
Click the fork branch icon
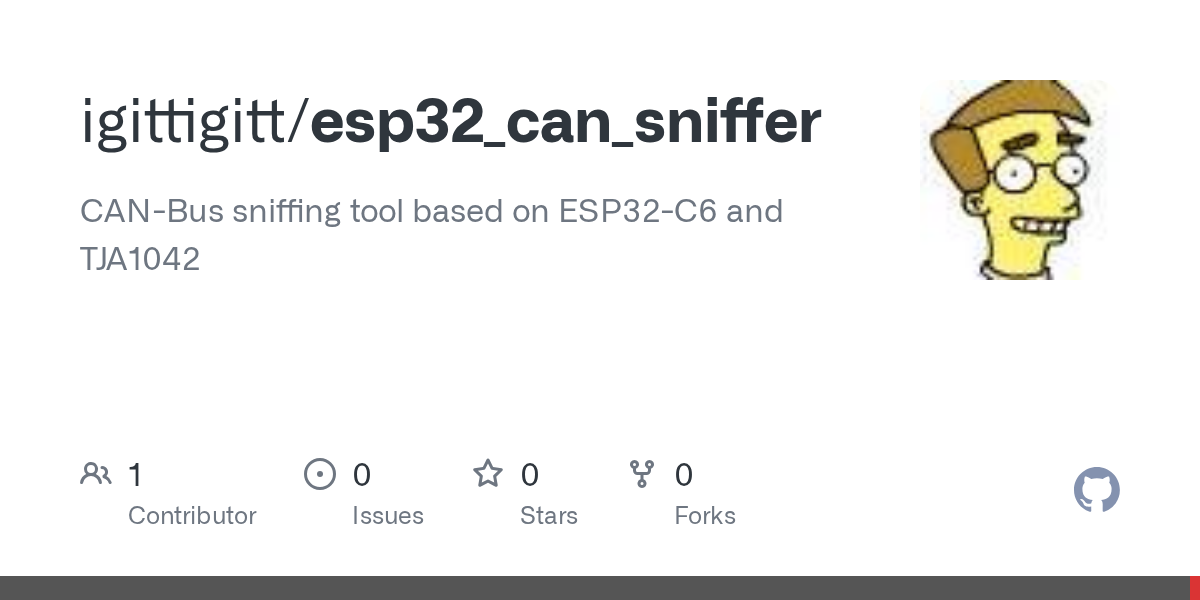(642, 474)
